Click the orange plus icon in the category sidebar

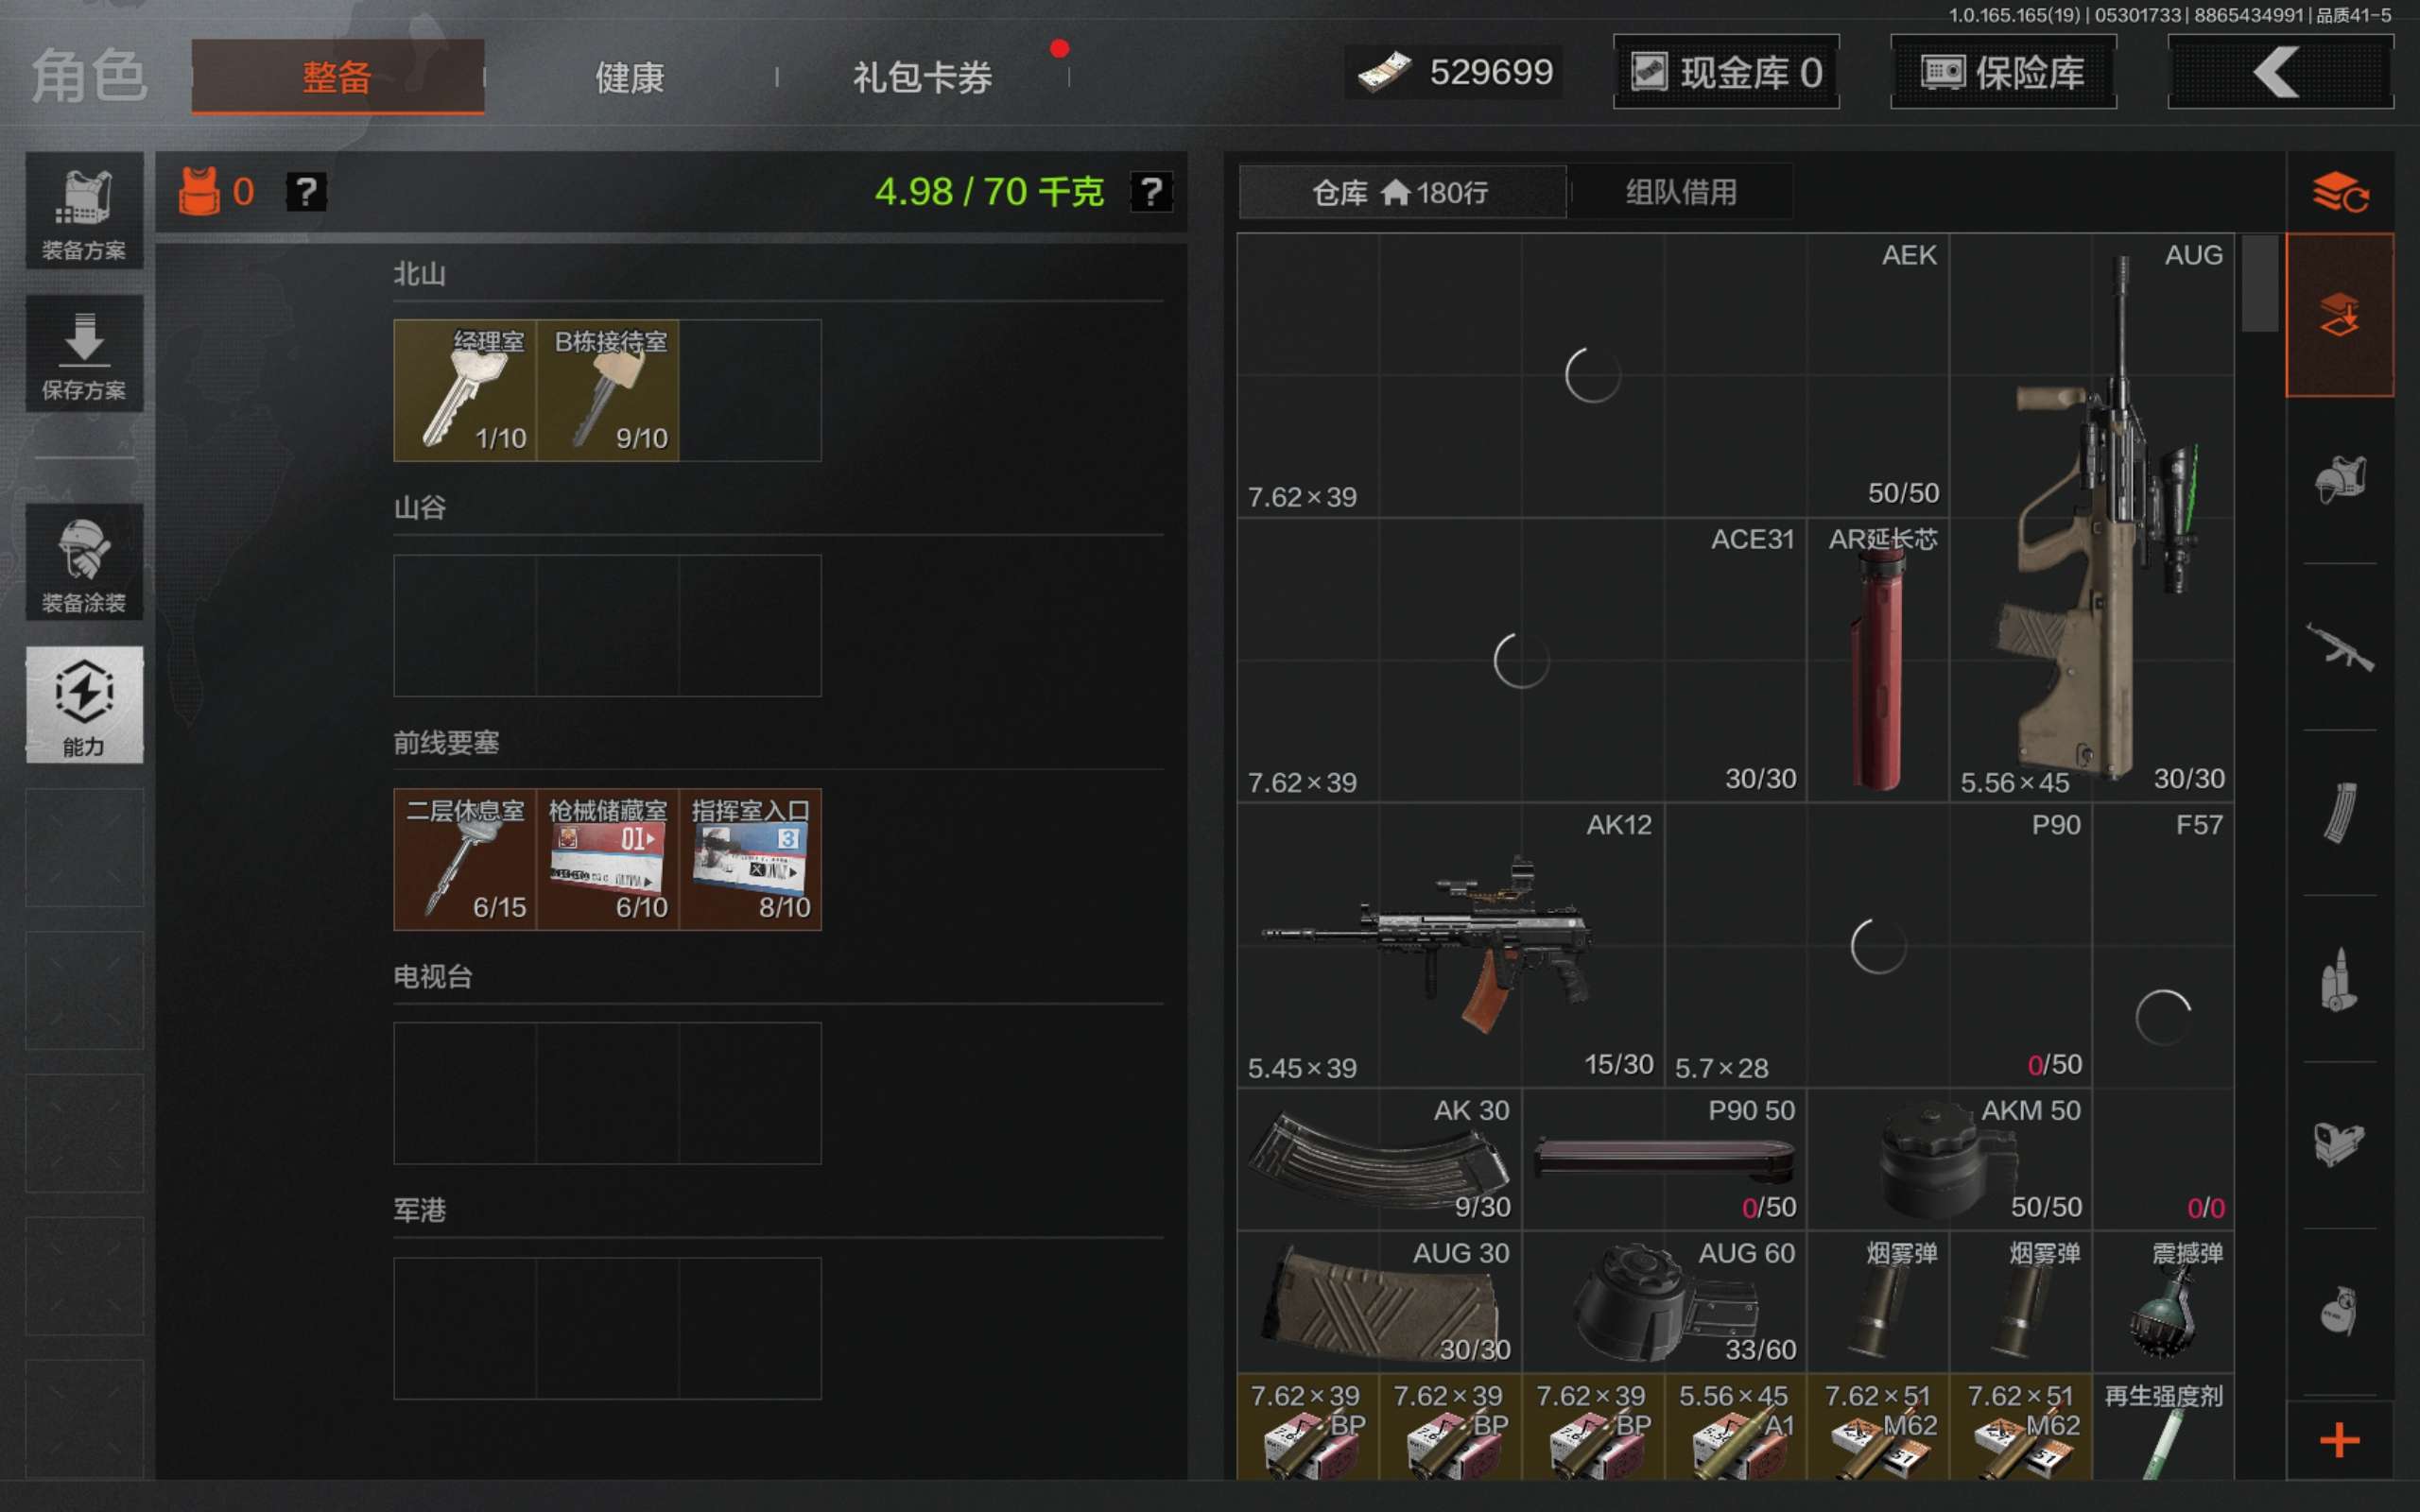tap(2340, 1440)
